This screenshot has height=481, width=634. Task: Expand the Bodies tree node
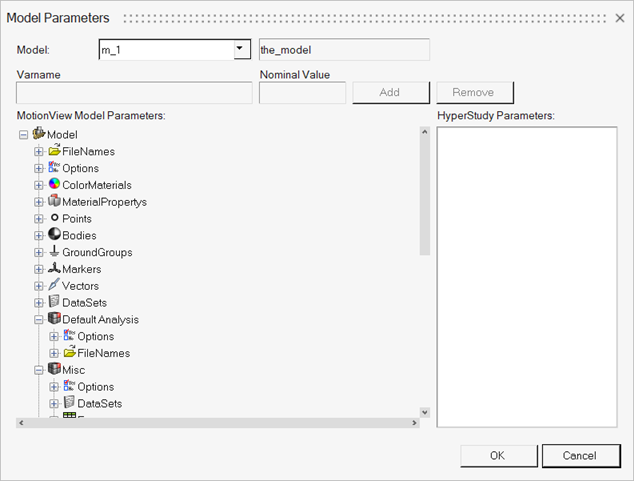(x=39, y=235)
